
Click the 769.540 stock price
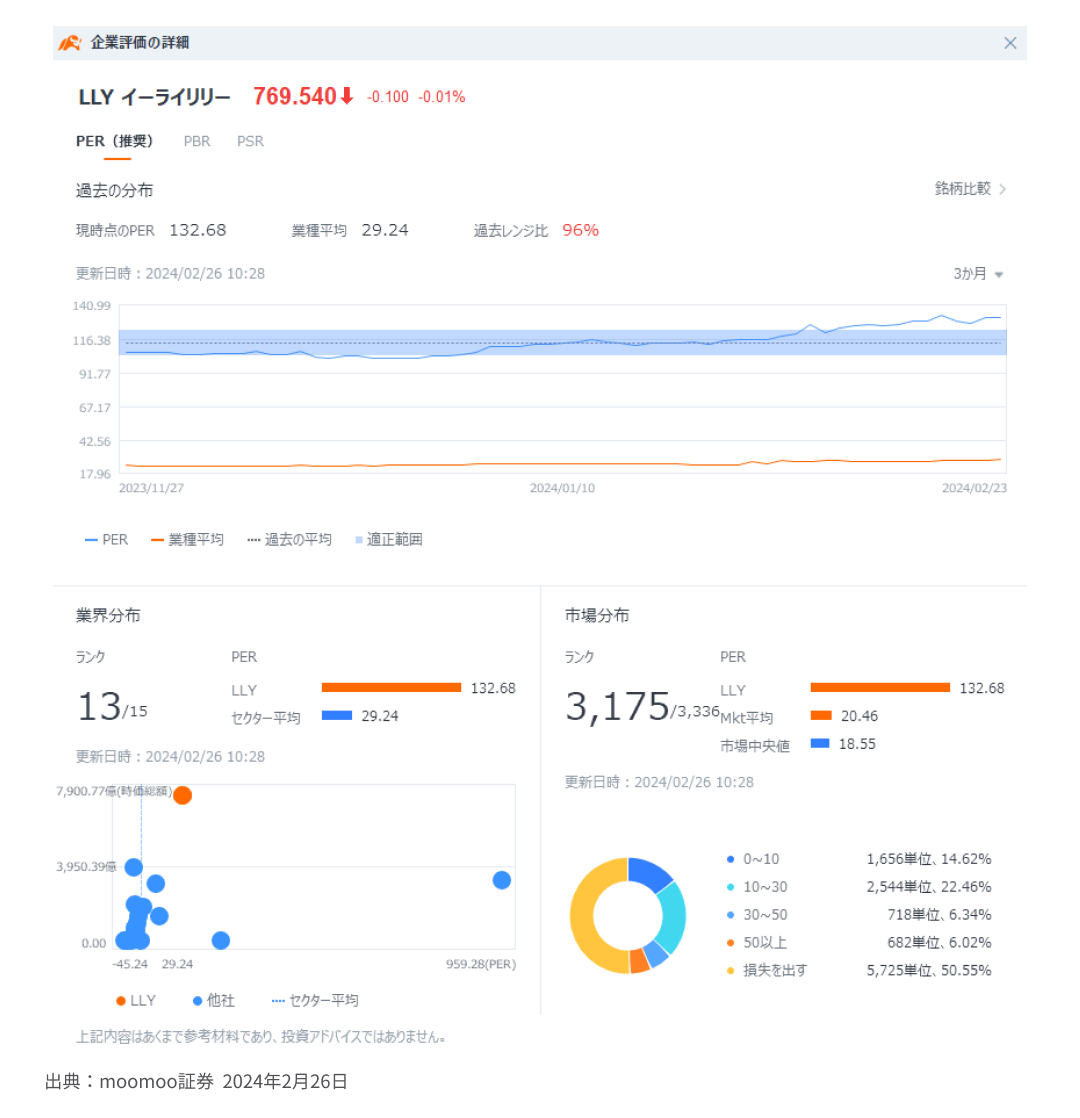(294, 96)
